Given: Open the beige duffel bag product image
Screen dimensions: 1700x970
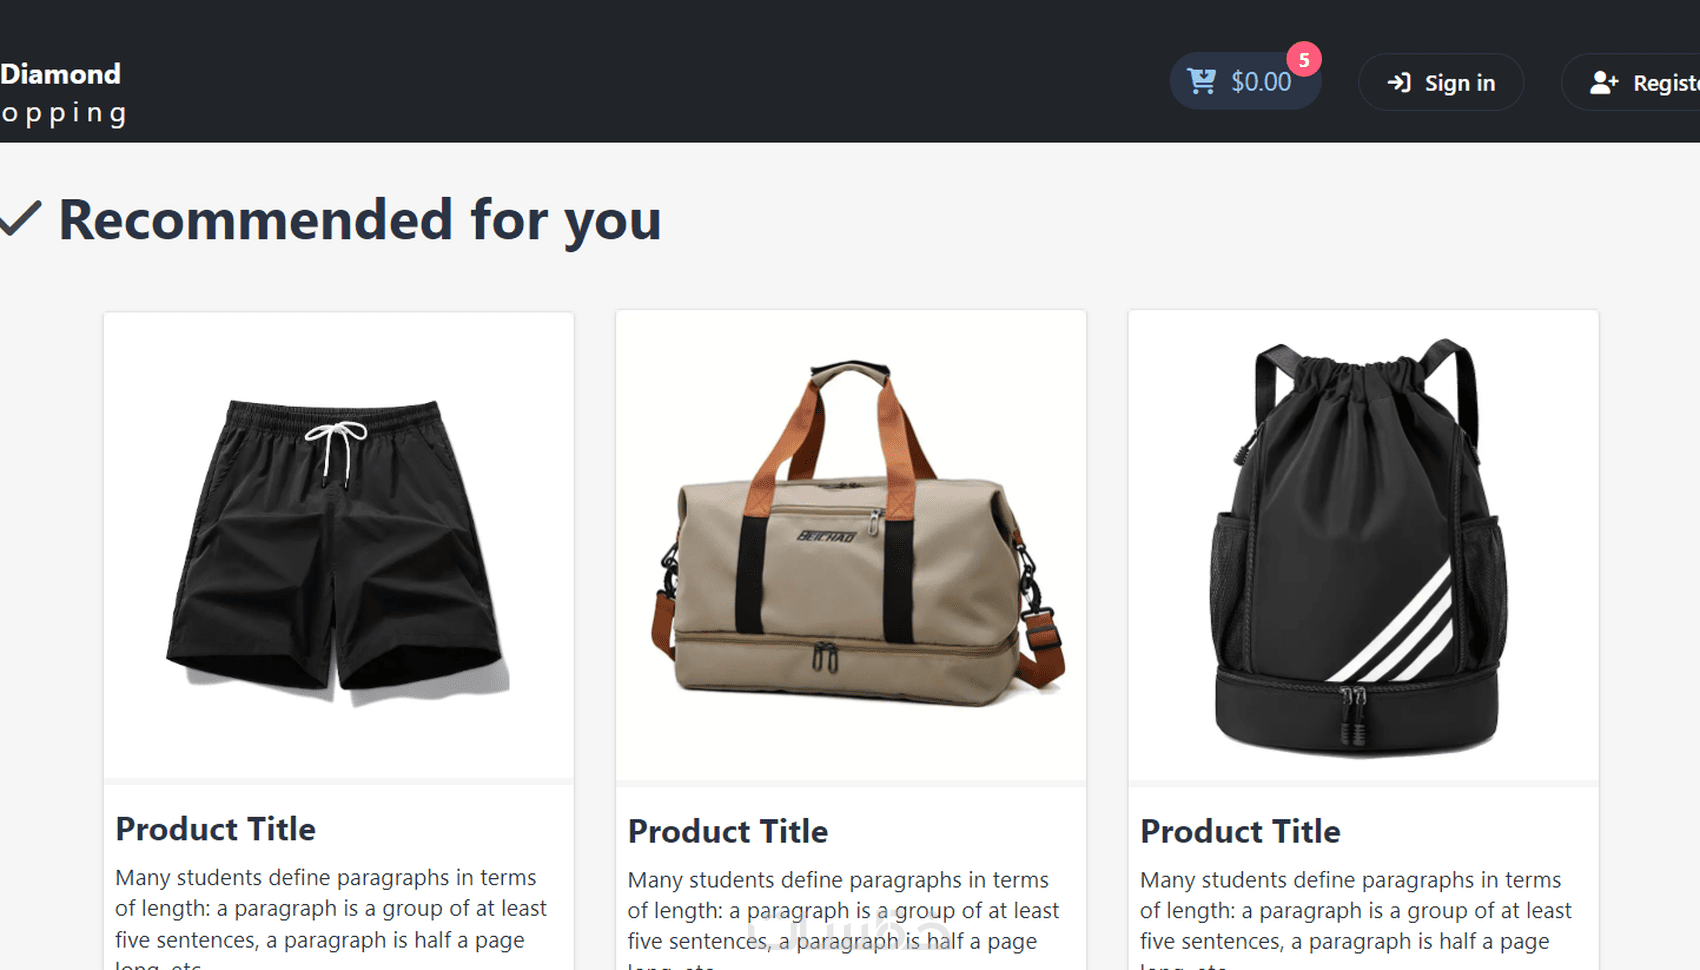Looking at the screenshot, I should 851,546.
